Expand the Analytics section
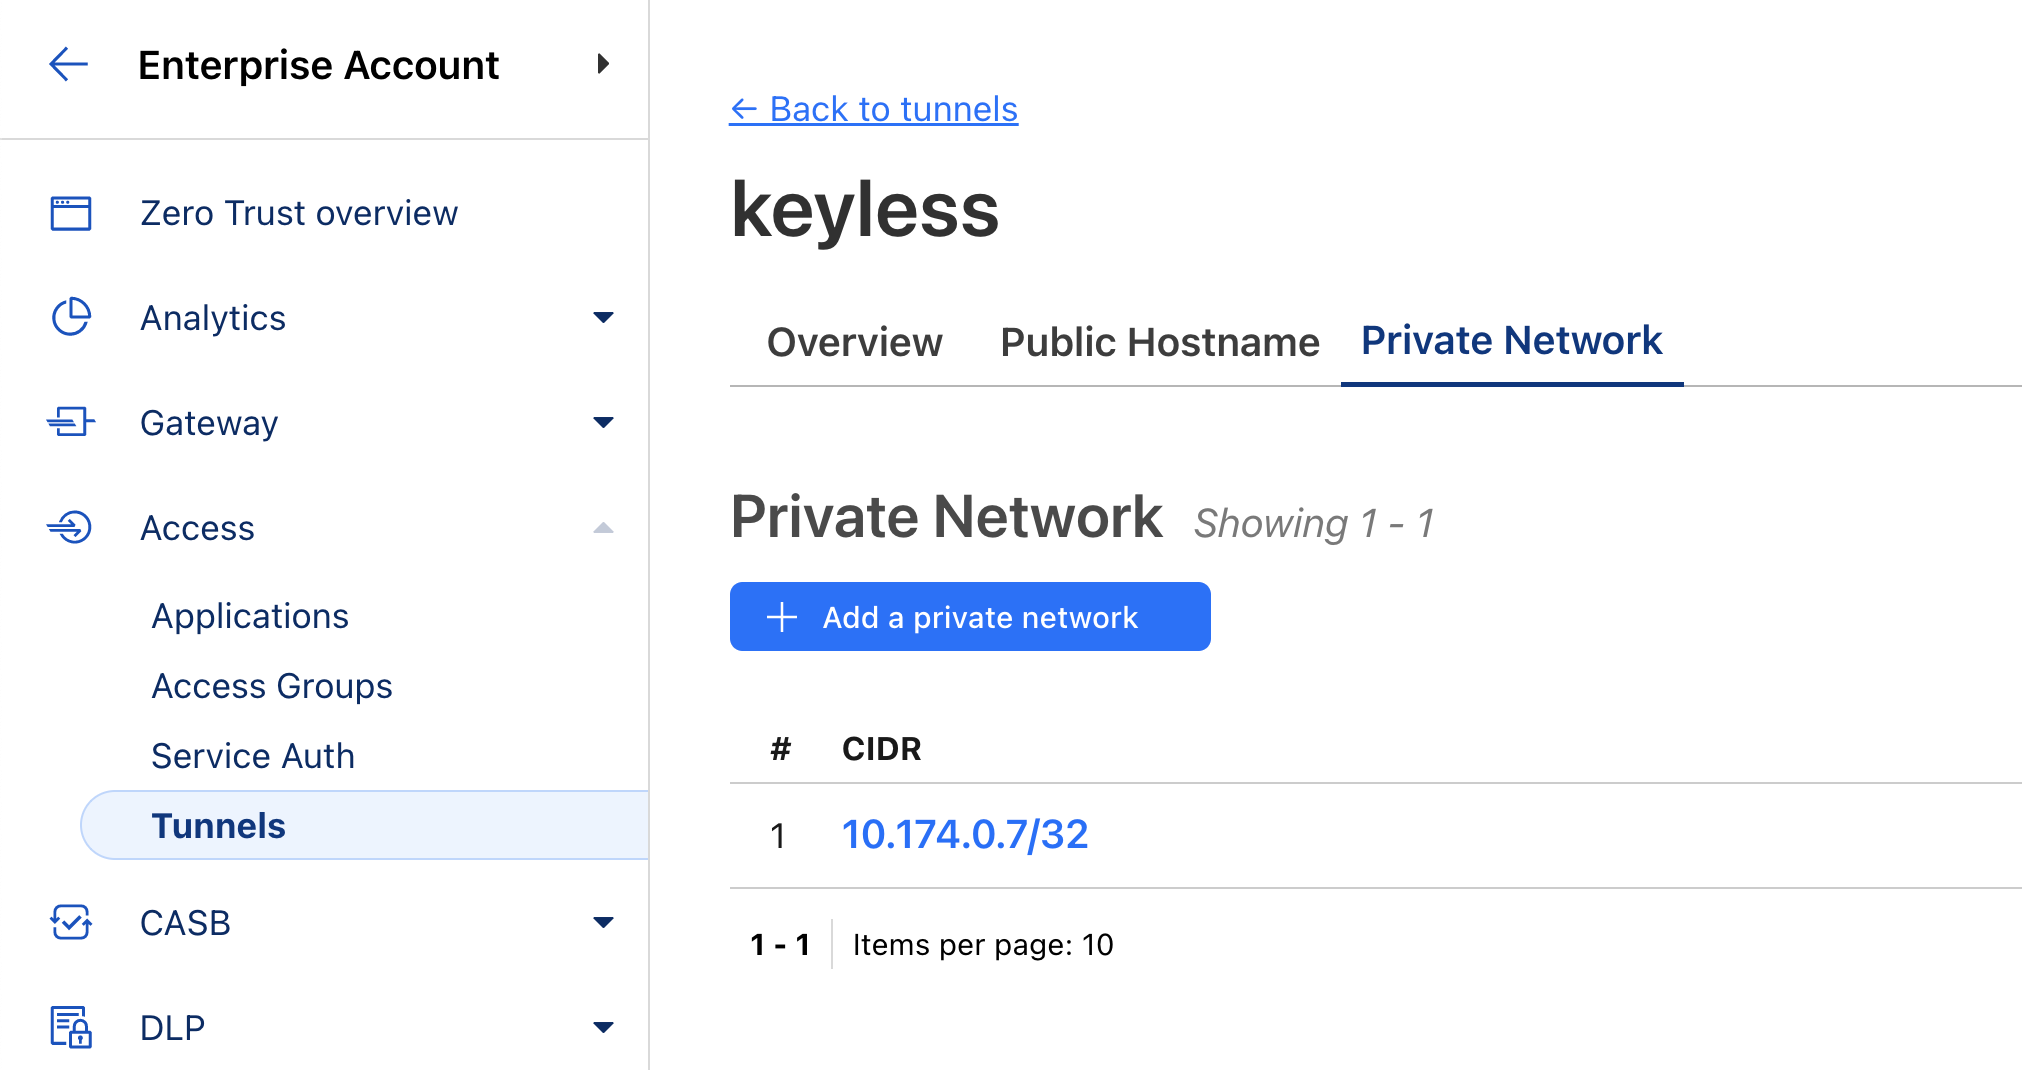Screen dimensions: 2022x1070 tap(604, 317)
